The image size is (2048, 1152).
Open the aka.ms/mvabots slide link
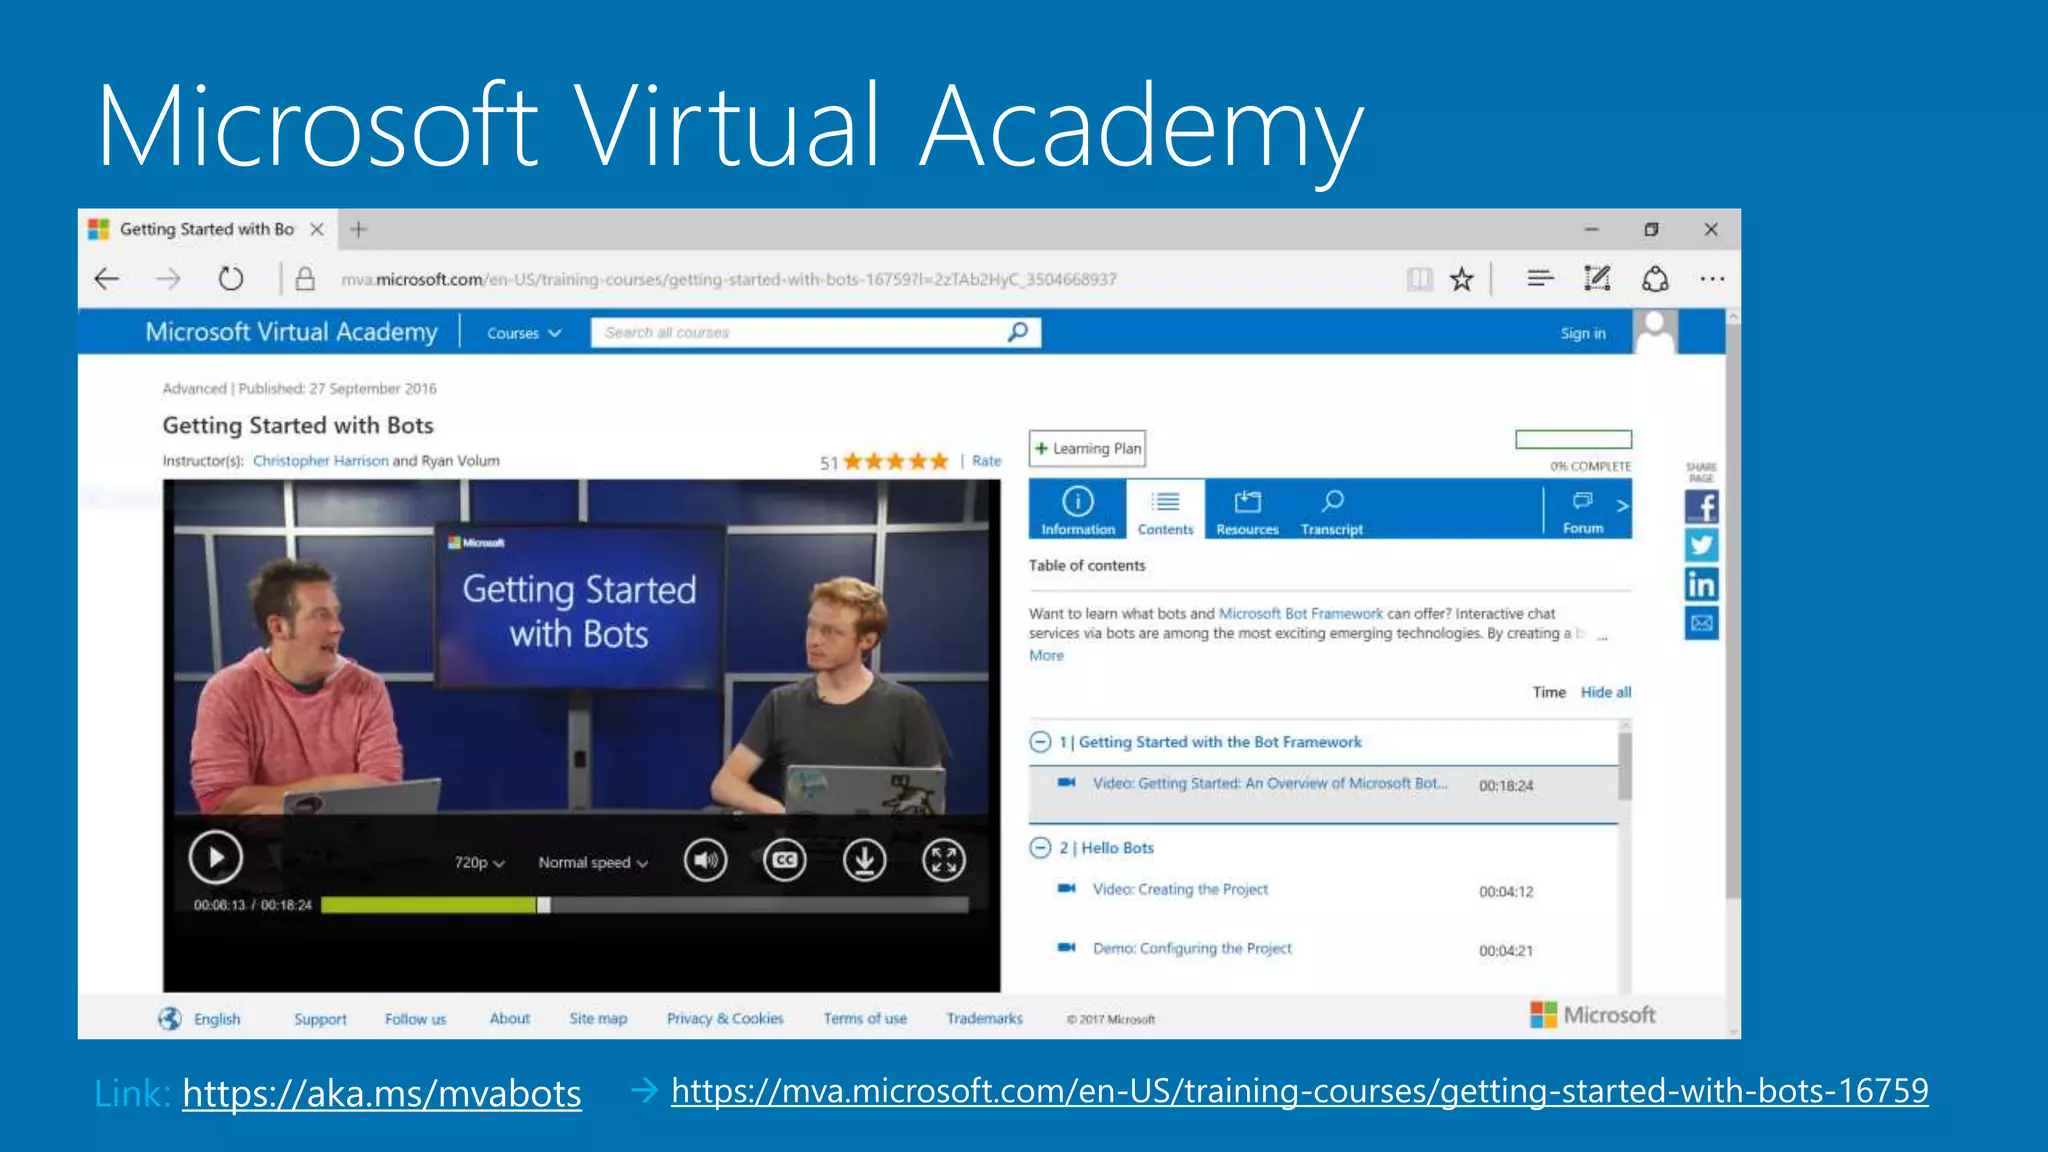(x=382, y=1094)
